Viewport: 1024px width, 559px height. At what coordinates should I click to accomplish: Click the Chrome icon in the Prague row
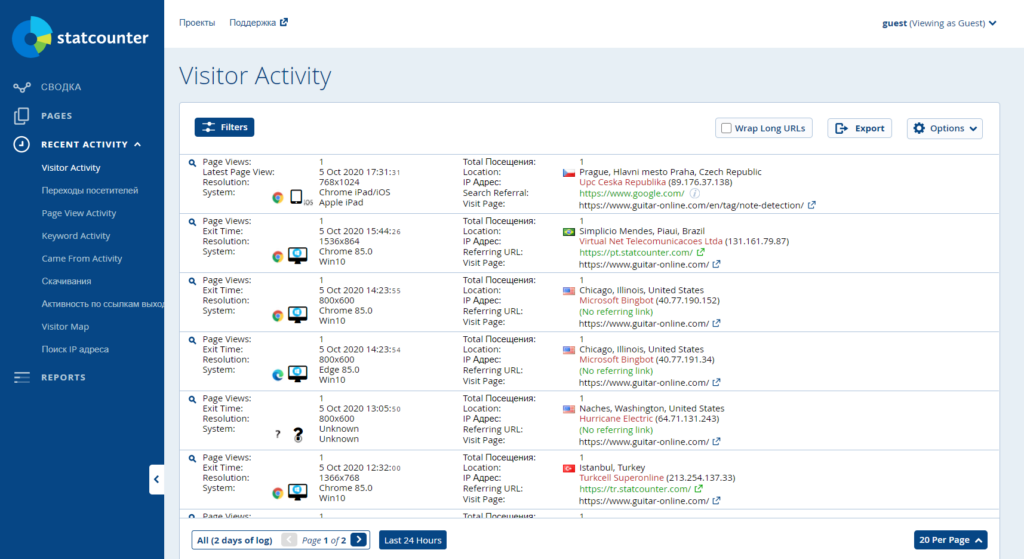tap(278, 197)
